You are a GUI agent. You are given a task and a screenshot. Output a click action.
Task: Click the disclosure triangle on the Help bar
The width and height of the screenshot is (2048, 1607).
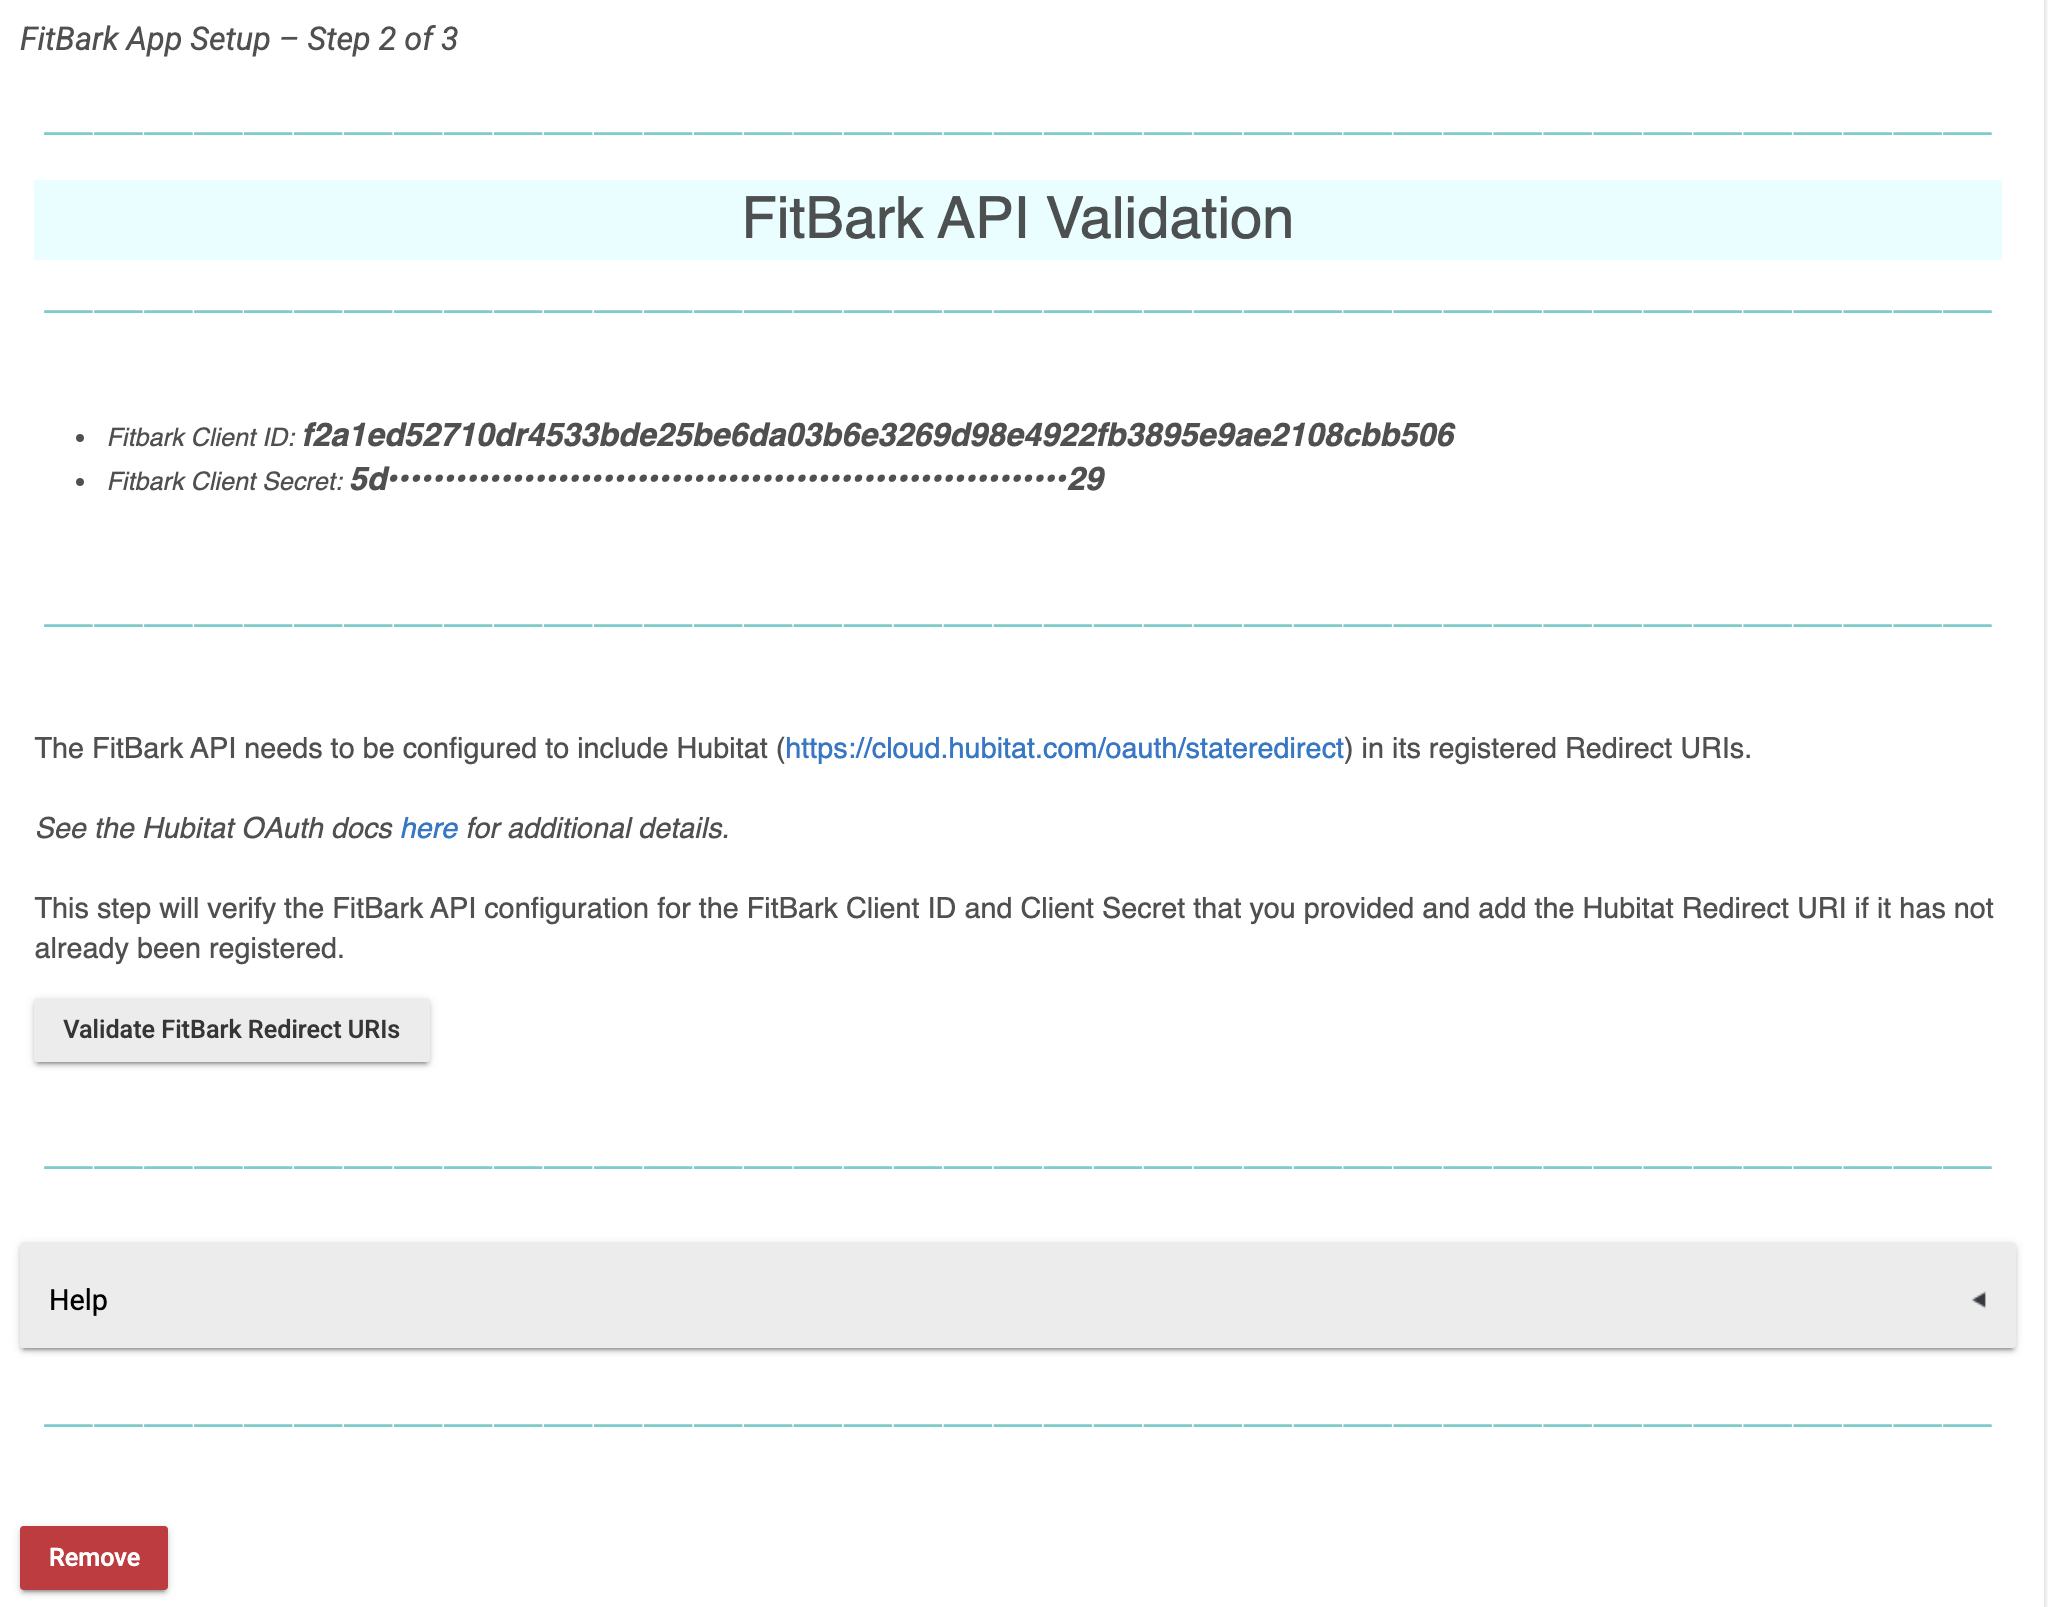[1981, 1299]
